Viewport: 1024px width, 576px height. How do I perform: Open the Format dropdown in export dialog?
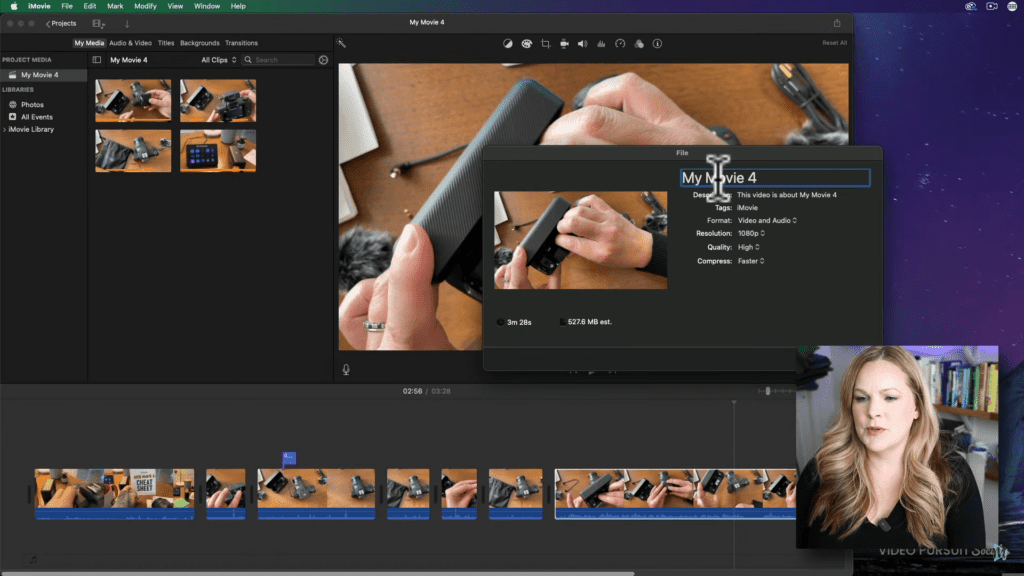[767, 221]
